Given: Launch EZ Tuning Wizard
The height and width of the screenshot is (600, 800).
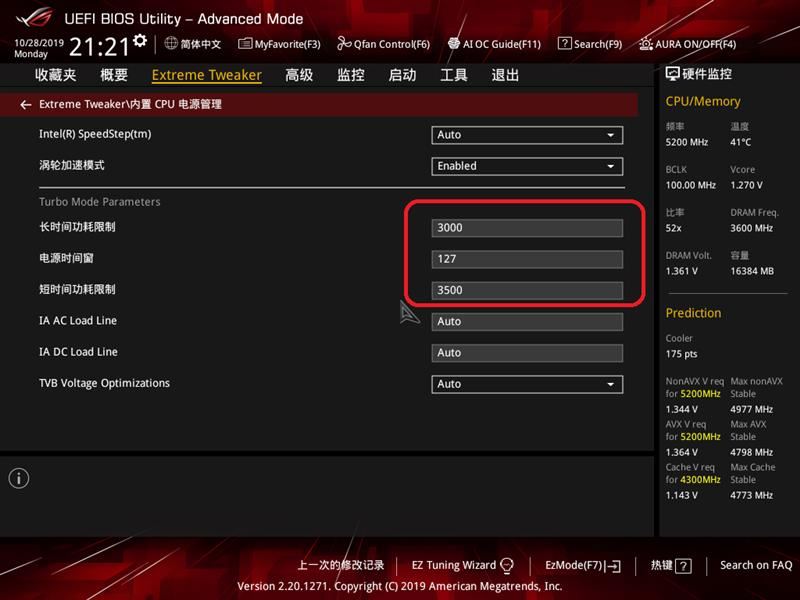Looking at the screenshot, I should click(463, 565).
